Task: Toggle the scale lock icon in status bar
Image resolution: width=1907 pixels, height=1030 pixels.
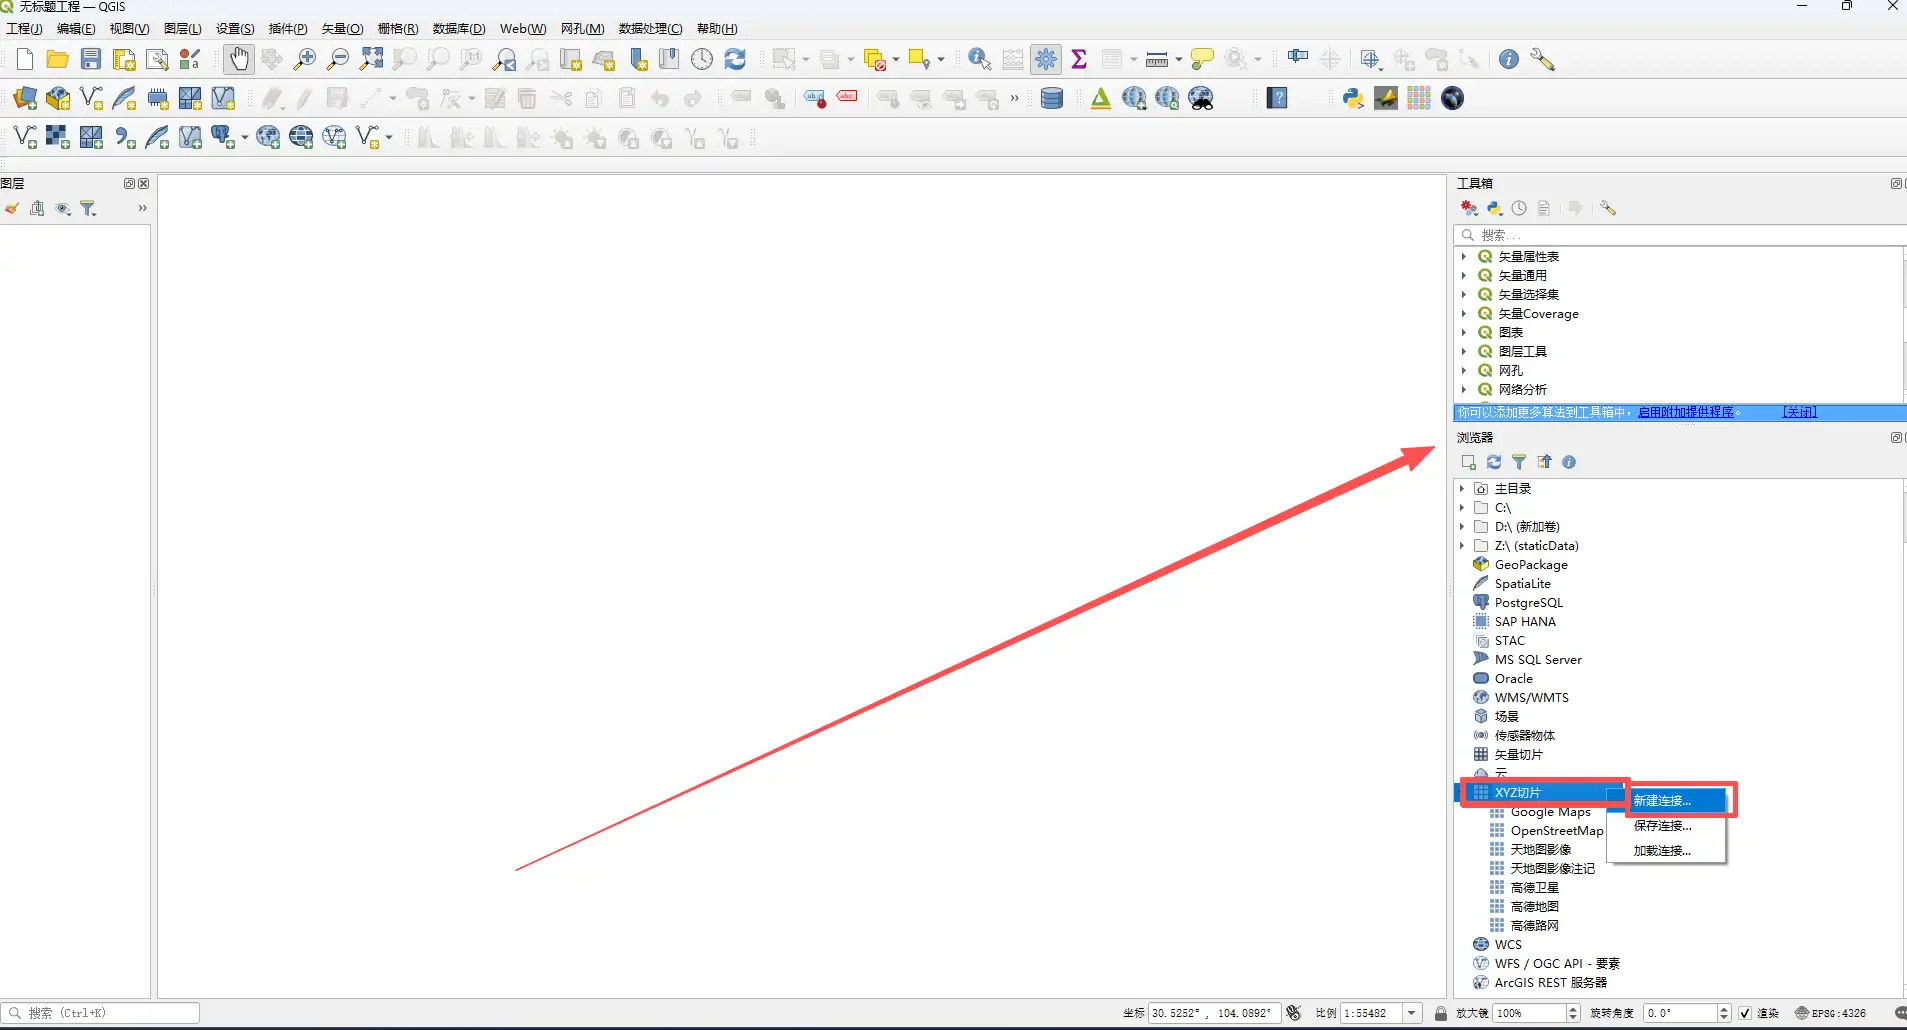Action: (1441, 1013)
